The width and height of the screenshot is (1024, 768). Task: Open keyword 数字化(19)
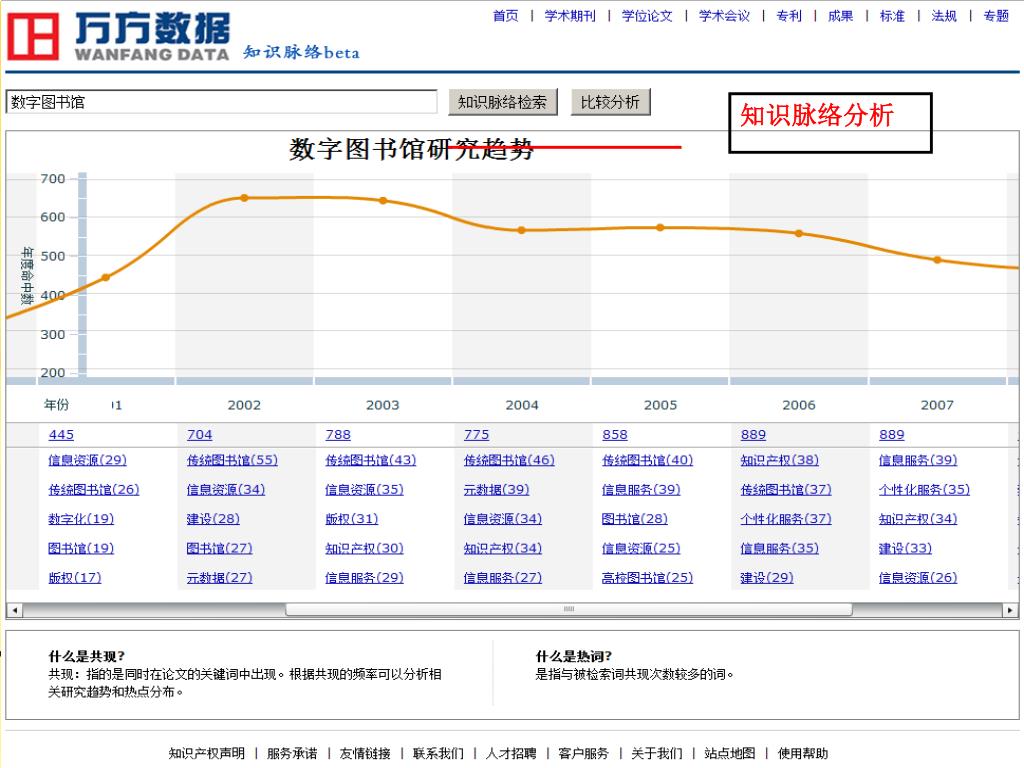pos(81,519)
